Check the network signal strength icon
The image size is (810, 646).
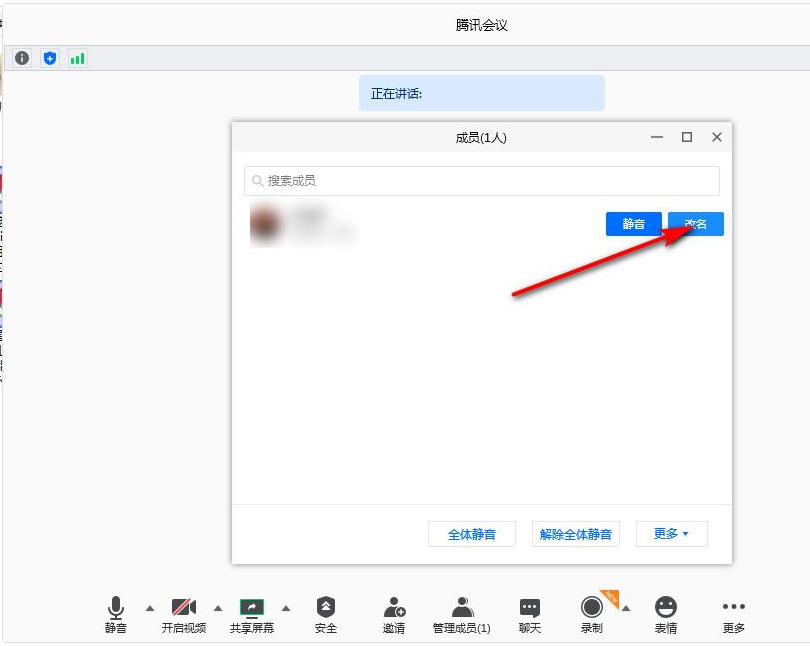[77, 58]
